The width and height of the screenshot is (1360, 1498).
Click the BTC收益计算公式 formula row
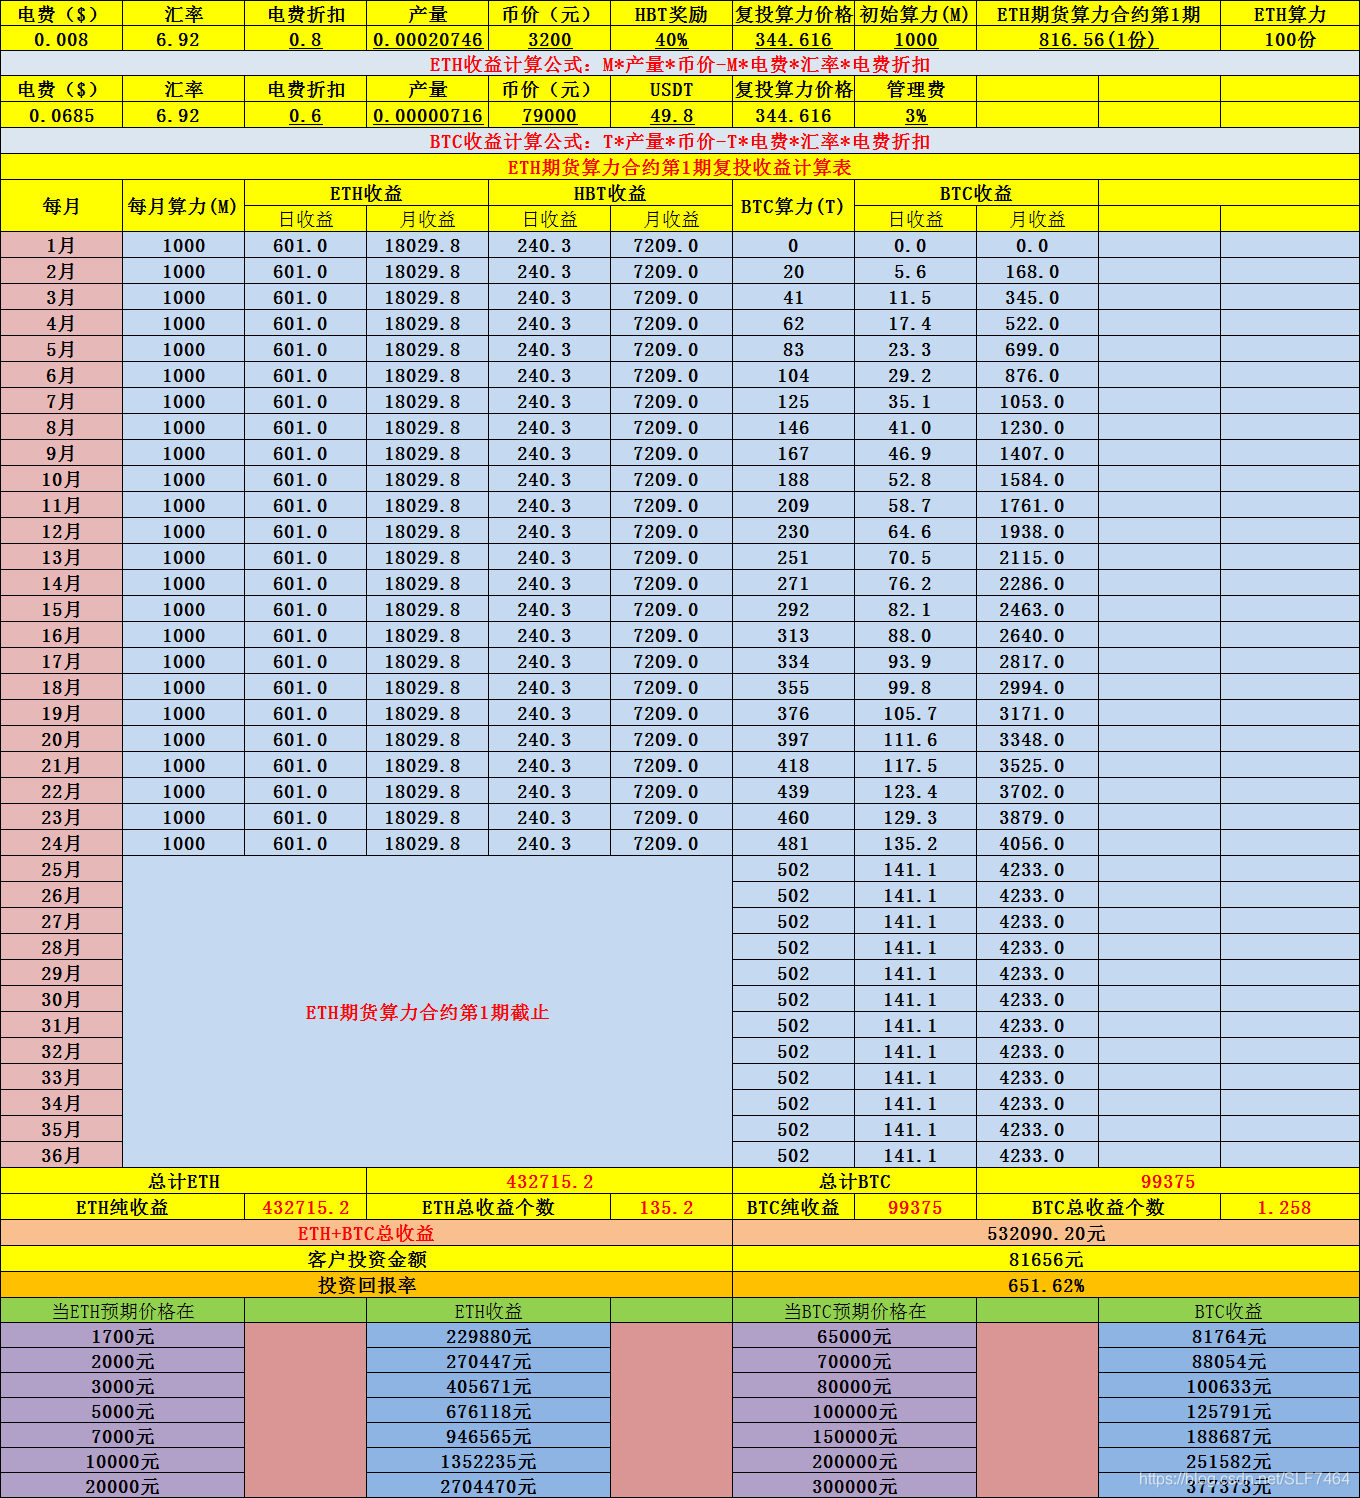[680, 141]
